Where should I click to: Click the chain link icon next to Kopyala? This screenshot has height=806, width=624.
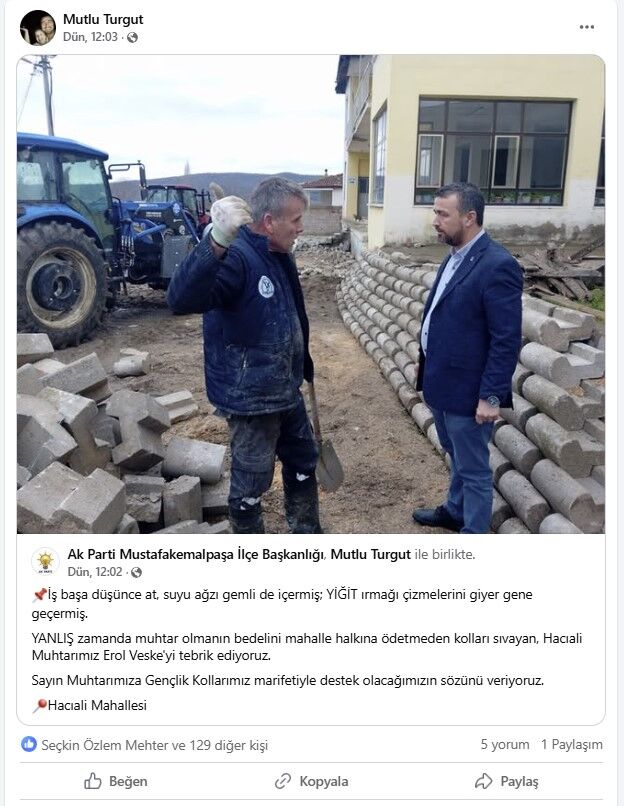[283, 781]
